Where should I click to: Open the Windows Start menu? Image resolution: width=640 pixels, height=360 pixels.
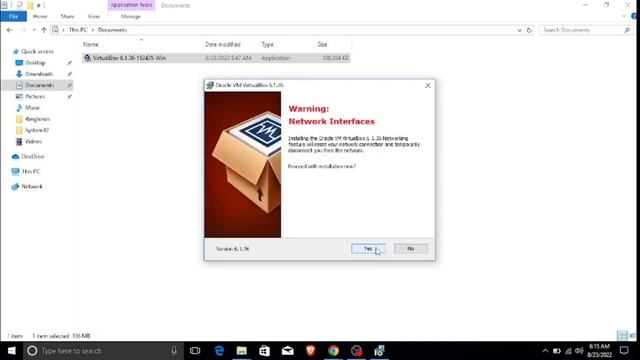point(11,351)
